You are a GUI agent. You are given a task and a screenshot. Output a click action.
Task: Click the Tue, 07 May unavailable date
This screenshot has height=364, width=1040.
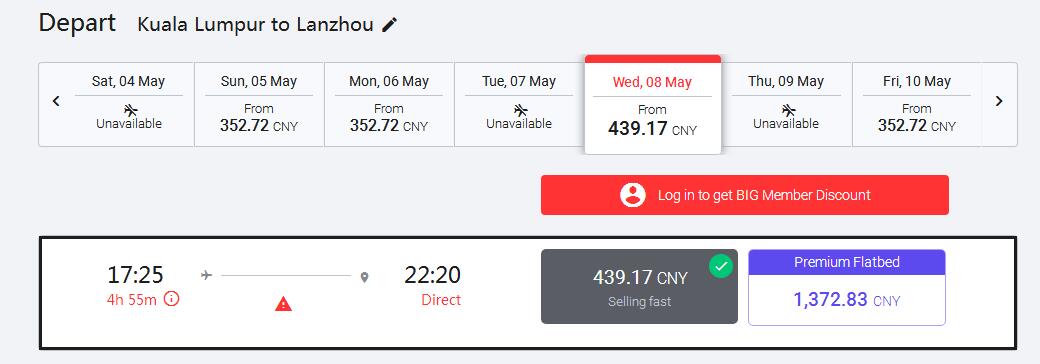pos(519,104)
